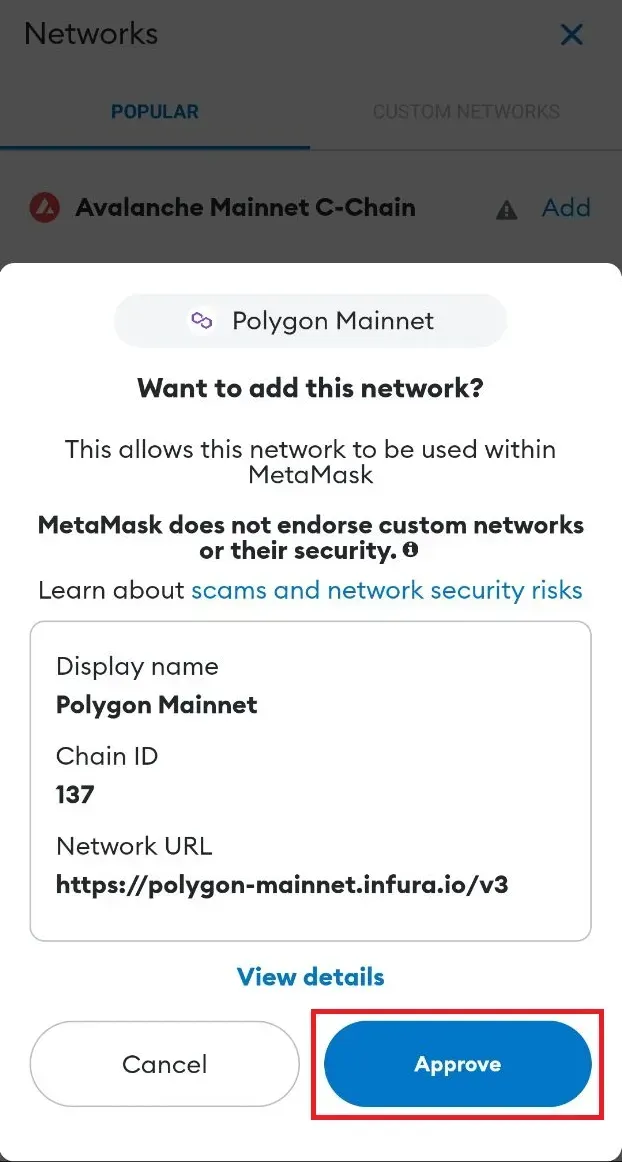Click the Networks header title
Viewport: 622px width, 1162px height.
[91, 33]
